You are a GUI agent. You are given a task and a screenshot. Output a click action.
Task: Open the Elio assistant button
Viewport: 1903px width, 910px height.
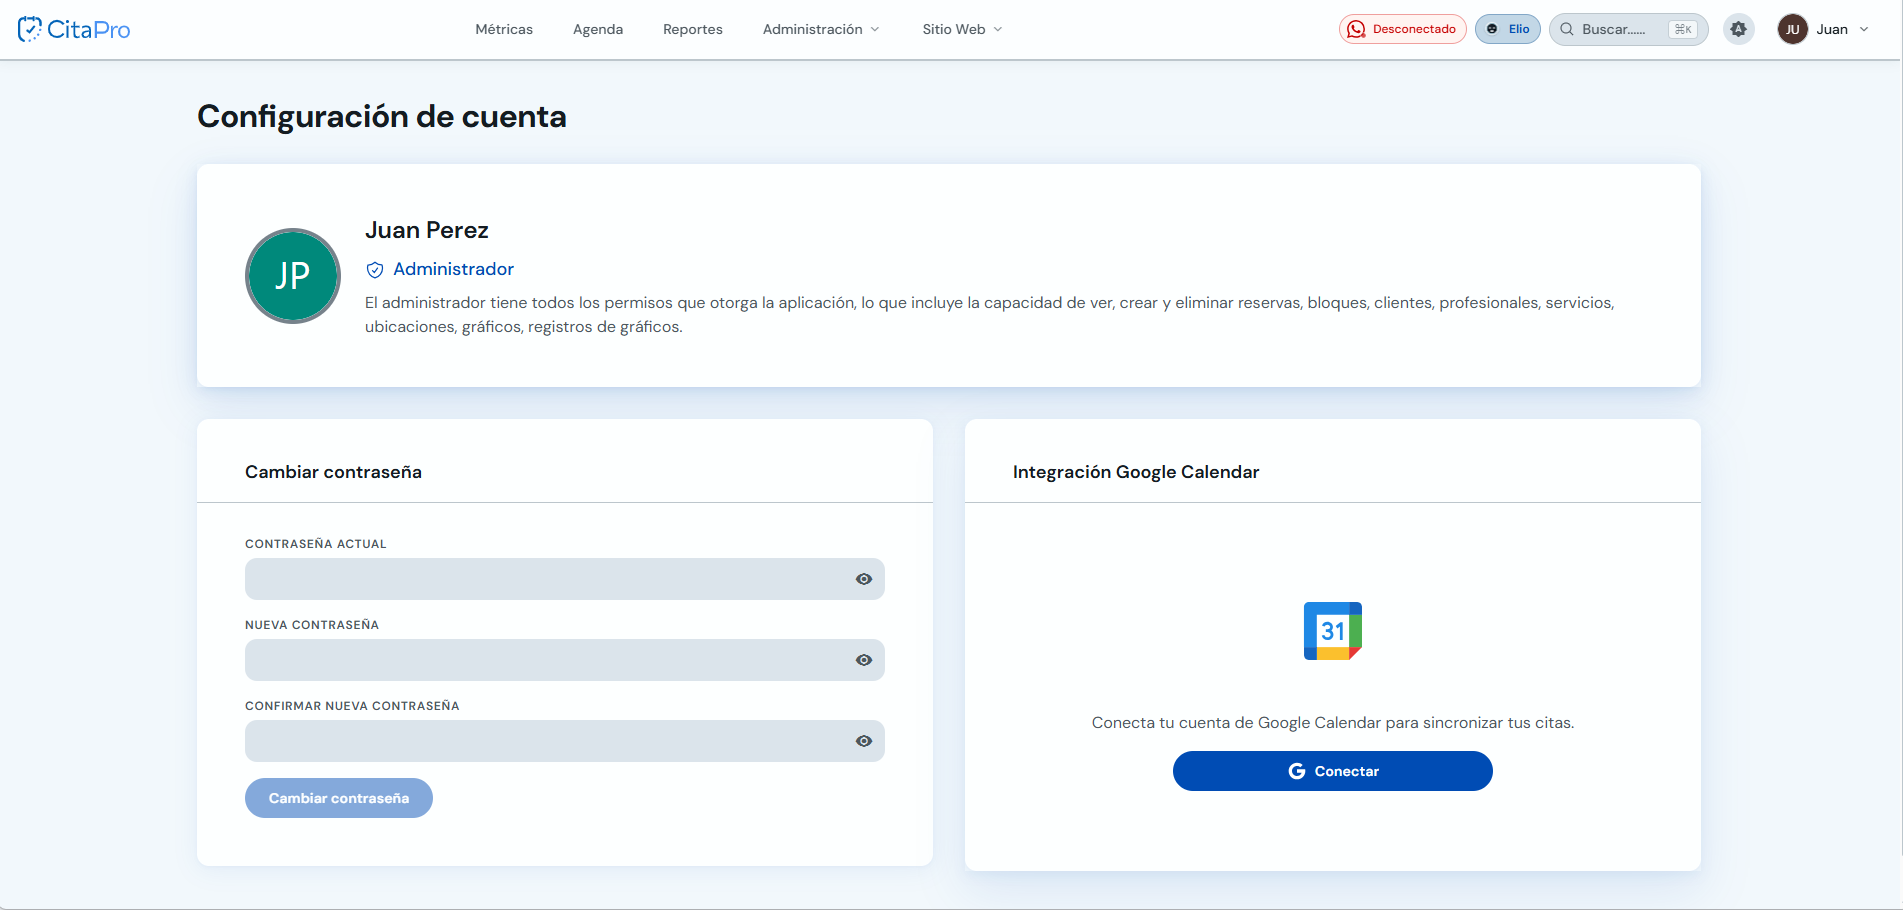pyautogui.click(x=1508, y=29)
